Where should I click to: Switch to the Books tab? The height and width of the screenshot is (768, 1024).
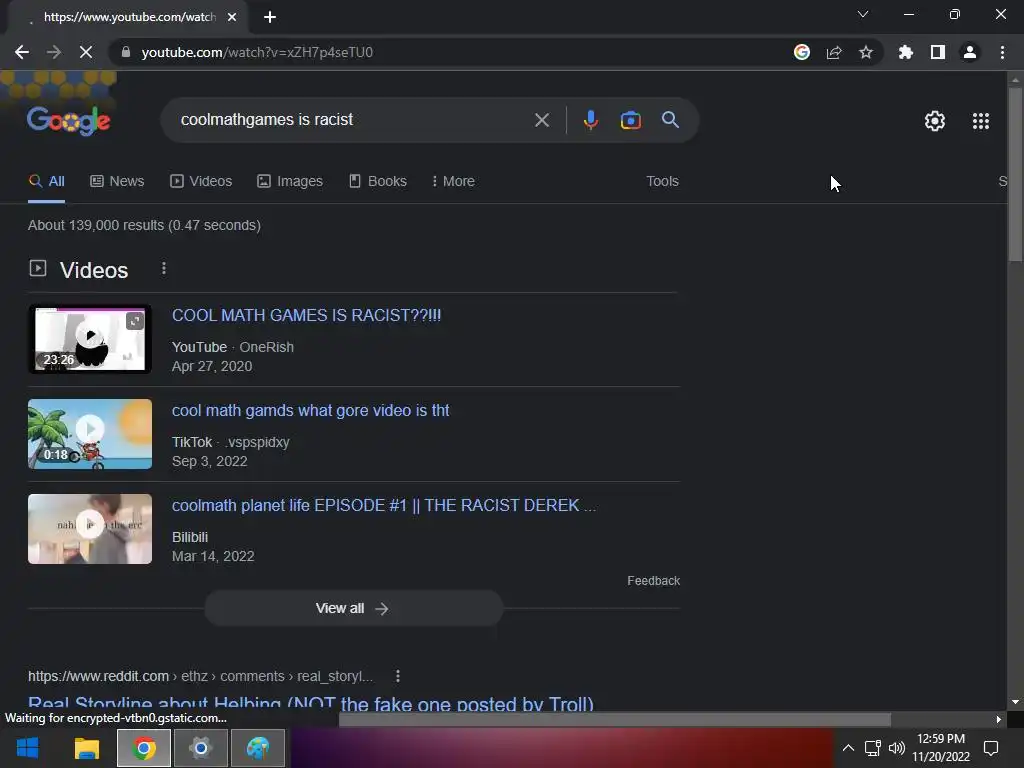click(378, 182)
